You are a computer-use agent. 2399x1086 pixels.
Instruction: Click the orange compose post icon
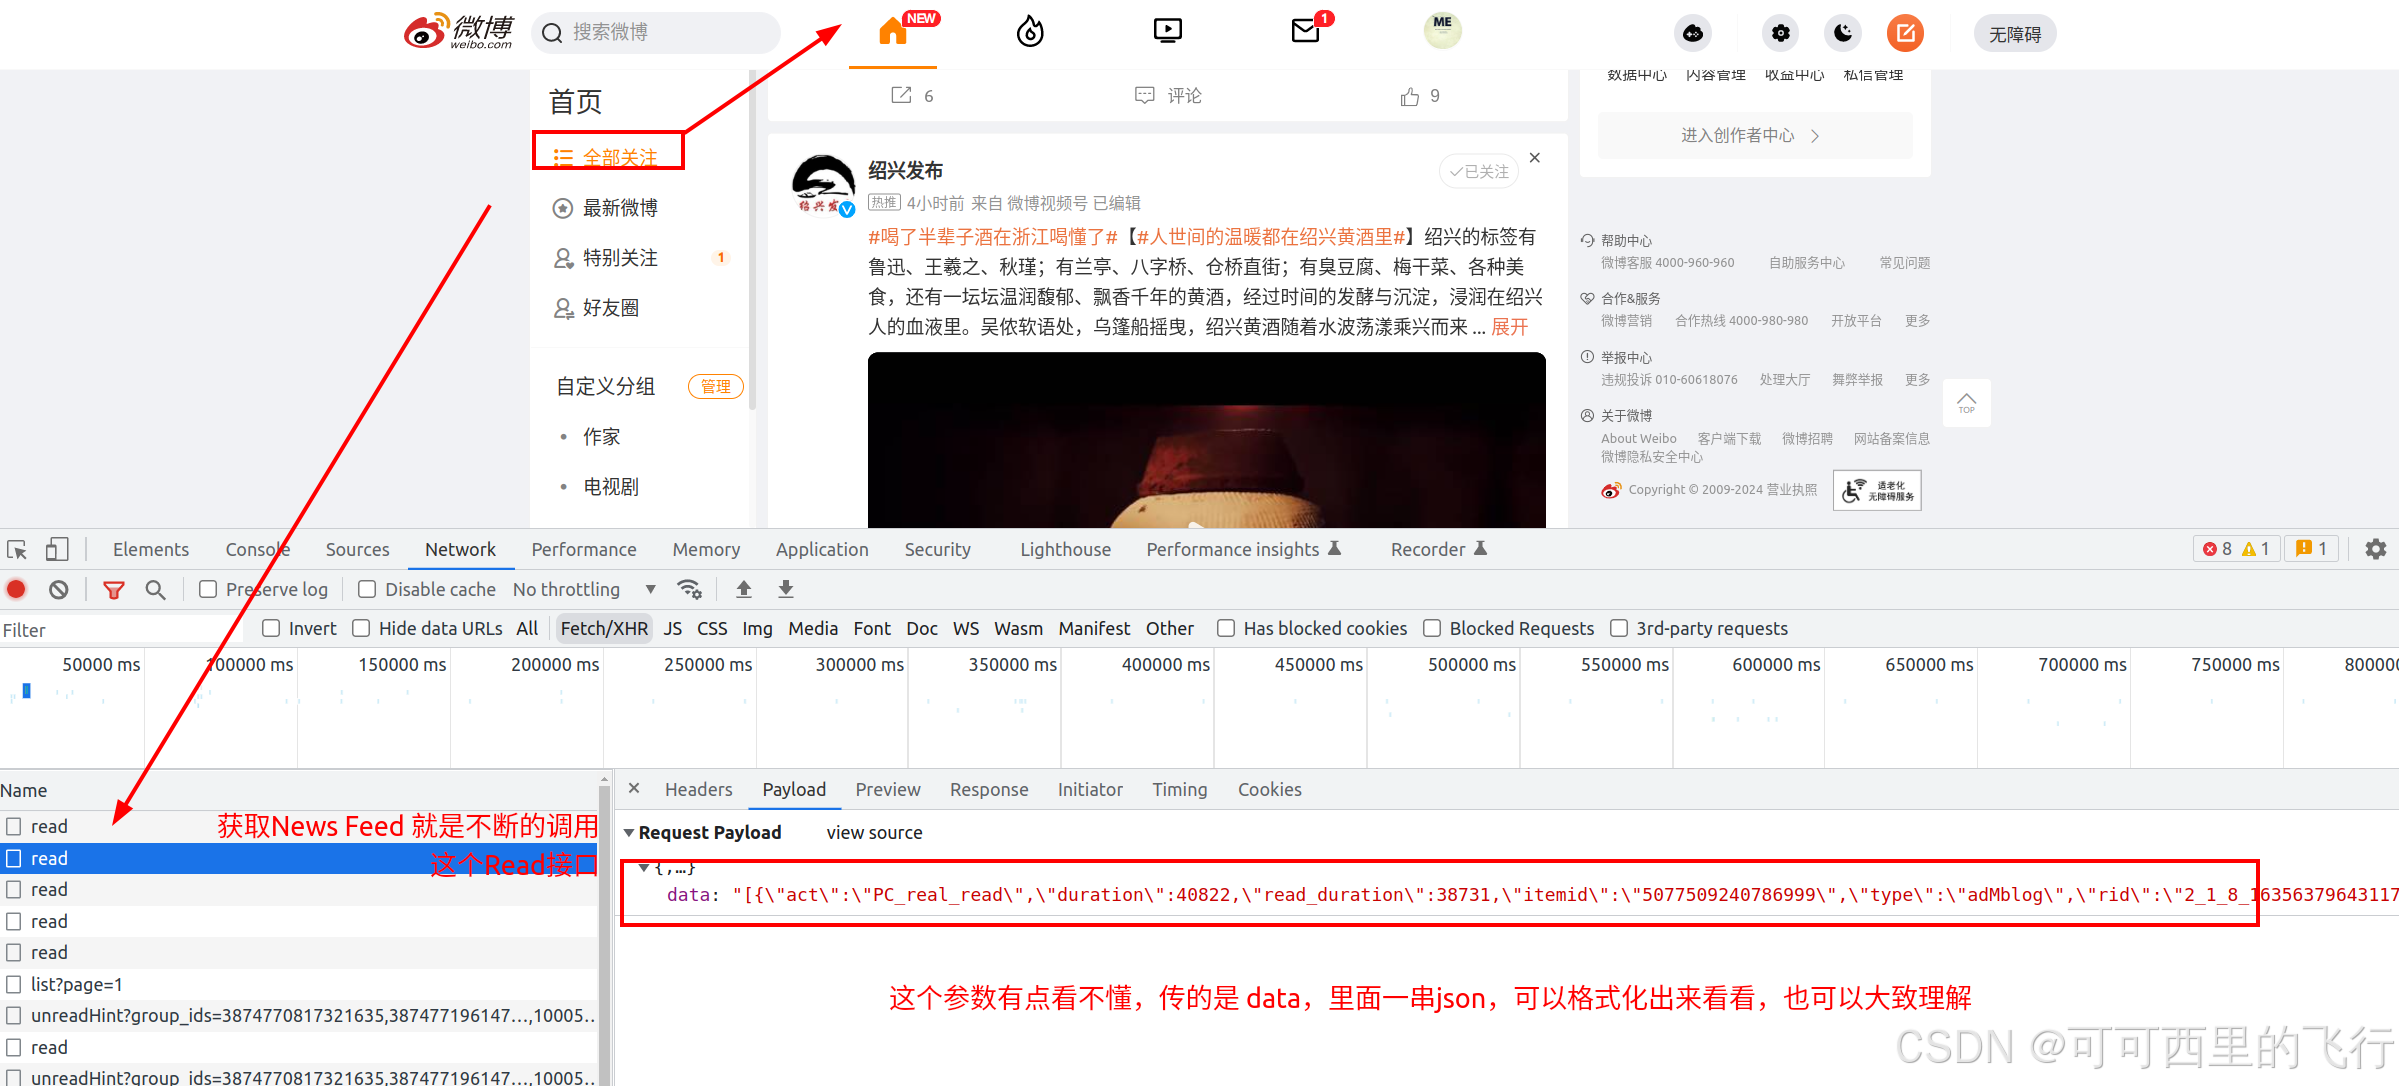click(1905, 34)
